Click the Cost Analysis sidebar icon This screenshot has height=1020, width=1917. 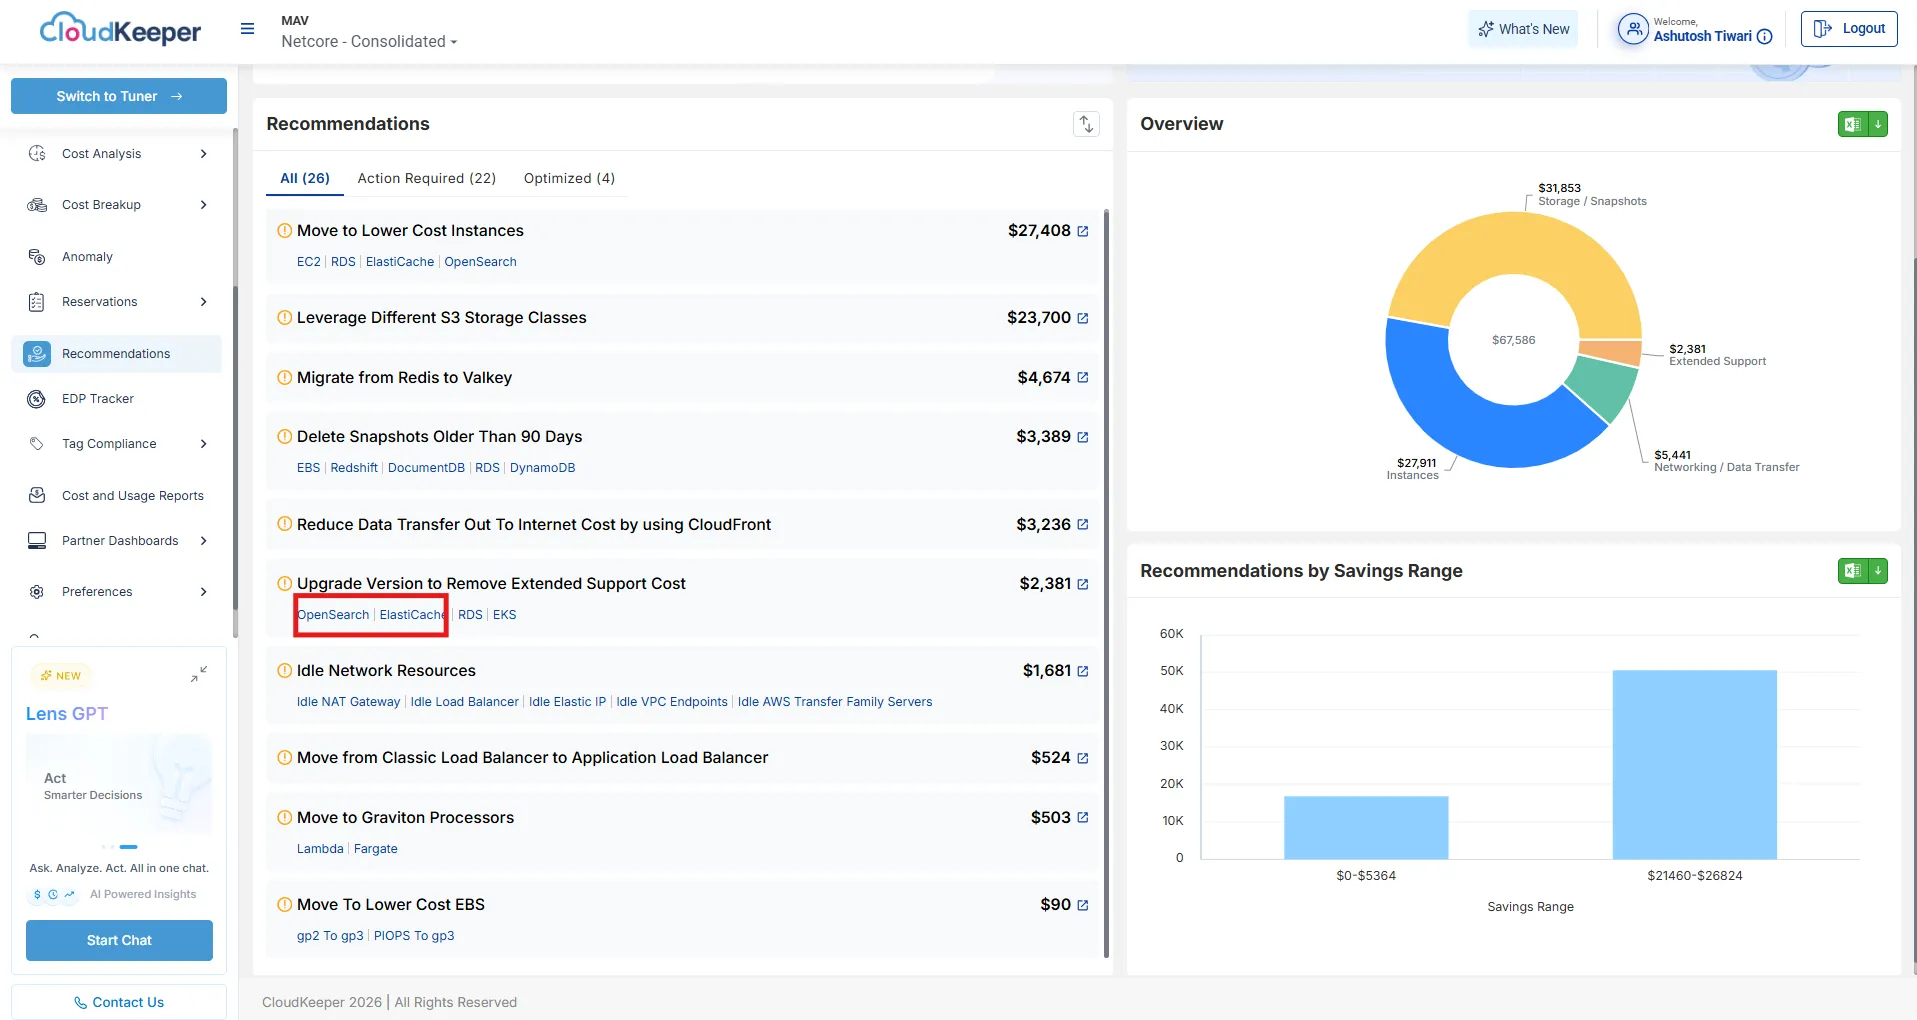[37, 153]
